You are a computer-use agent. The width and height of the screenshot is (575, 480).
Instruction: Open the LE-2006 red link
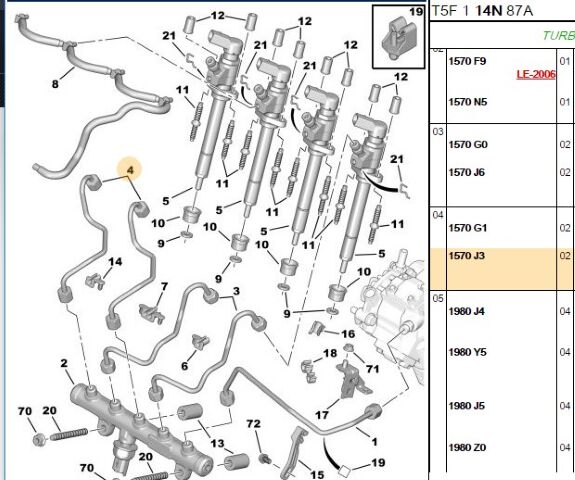click(x=536, y=74)
